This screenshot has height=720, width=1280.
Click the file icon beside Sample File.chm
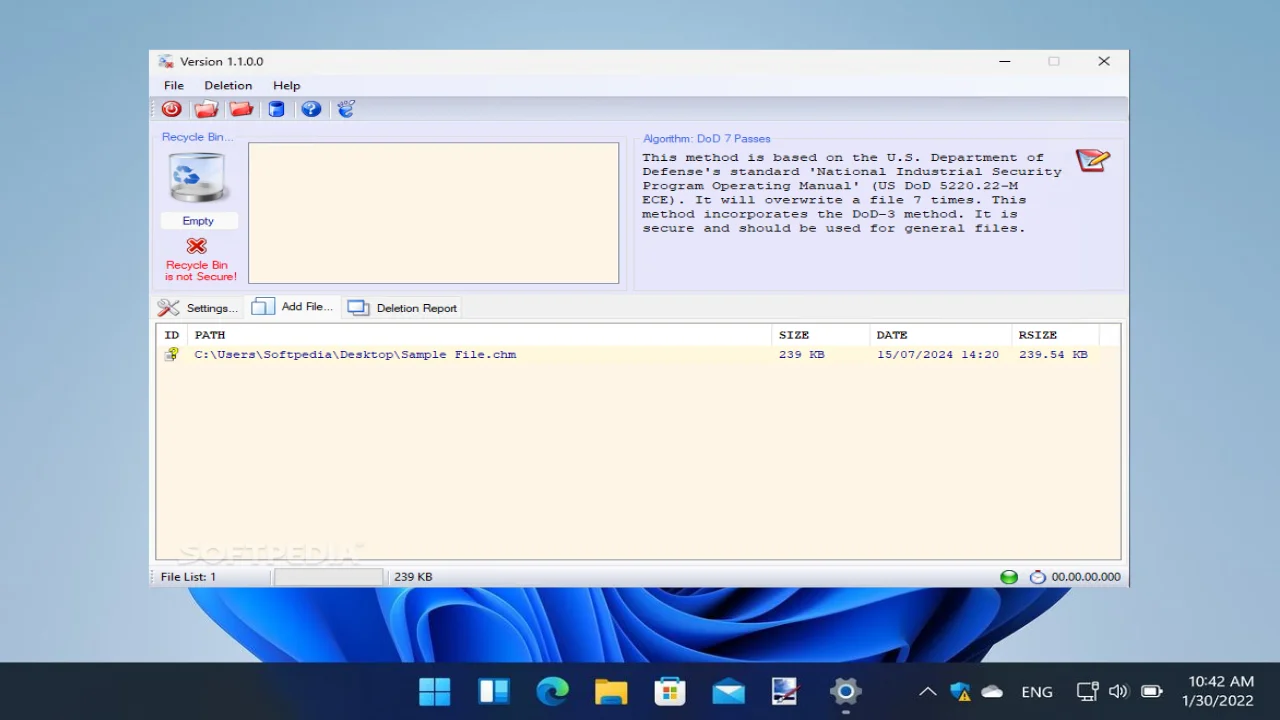172,354
